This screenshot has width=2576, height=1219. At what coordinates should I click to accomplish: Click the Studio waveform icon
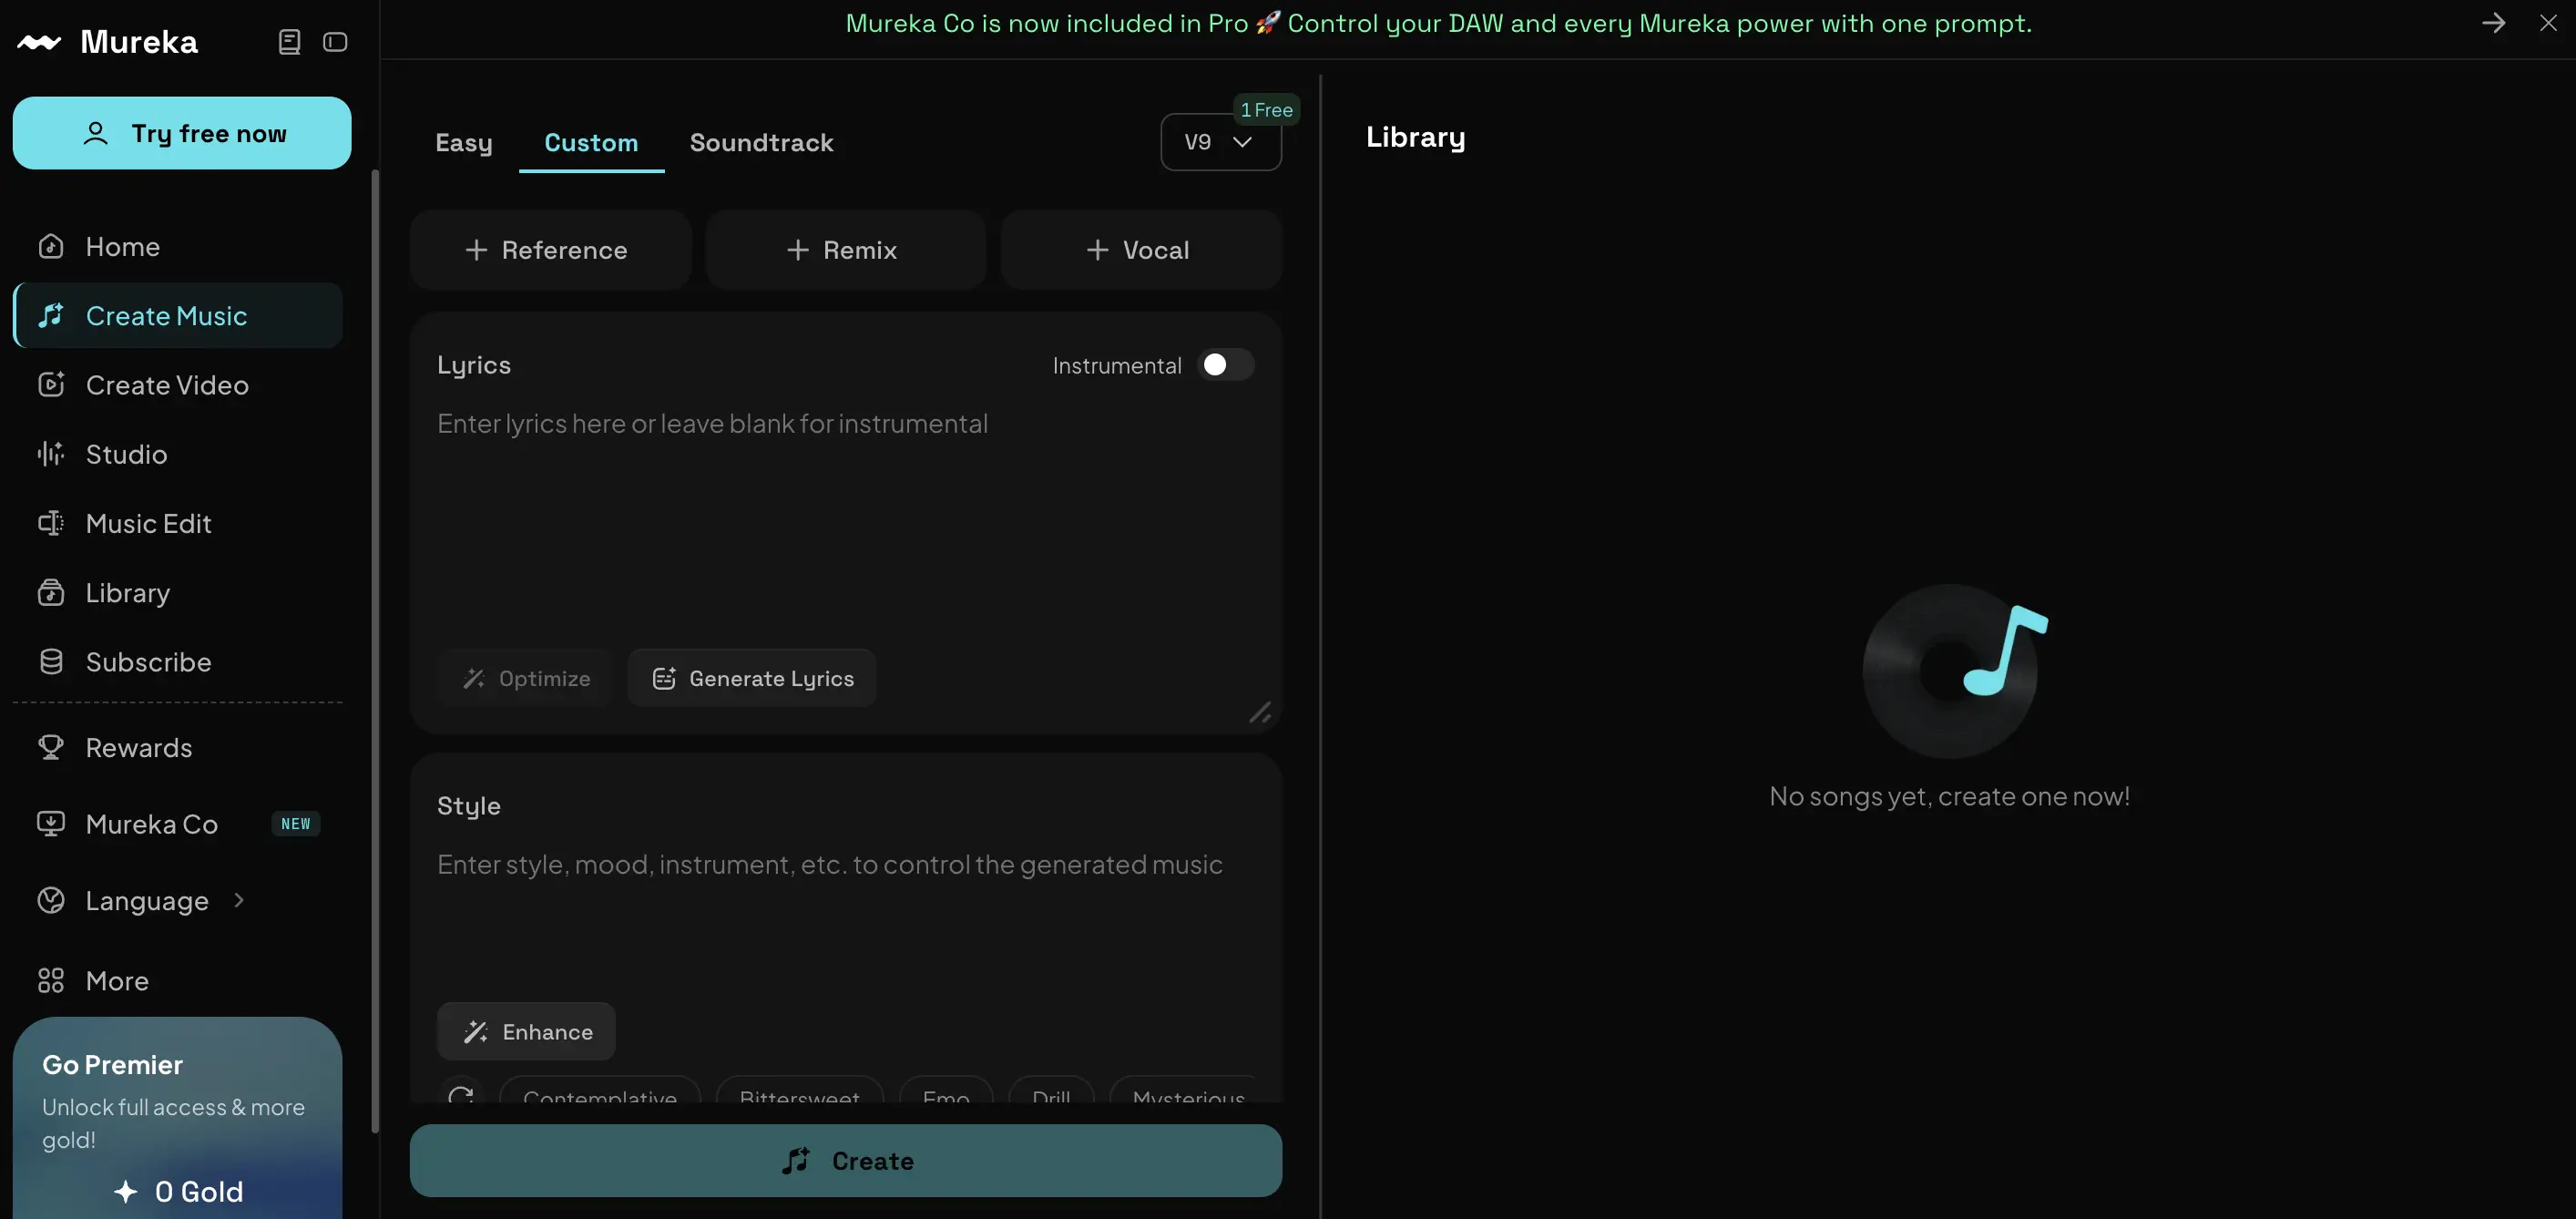tap(51, 454)
